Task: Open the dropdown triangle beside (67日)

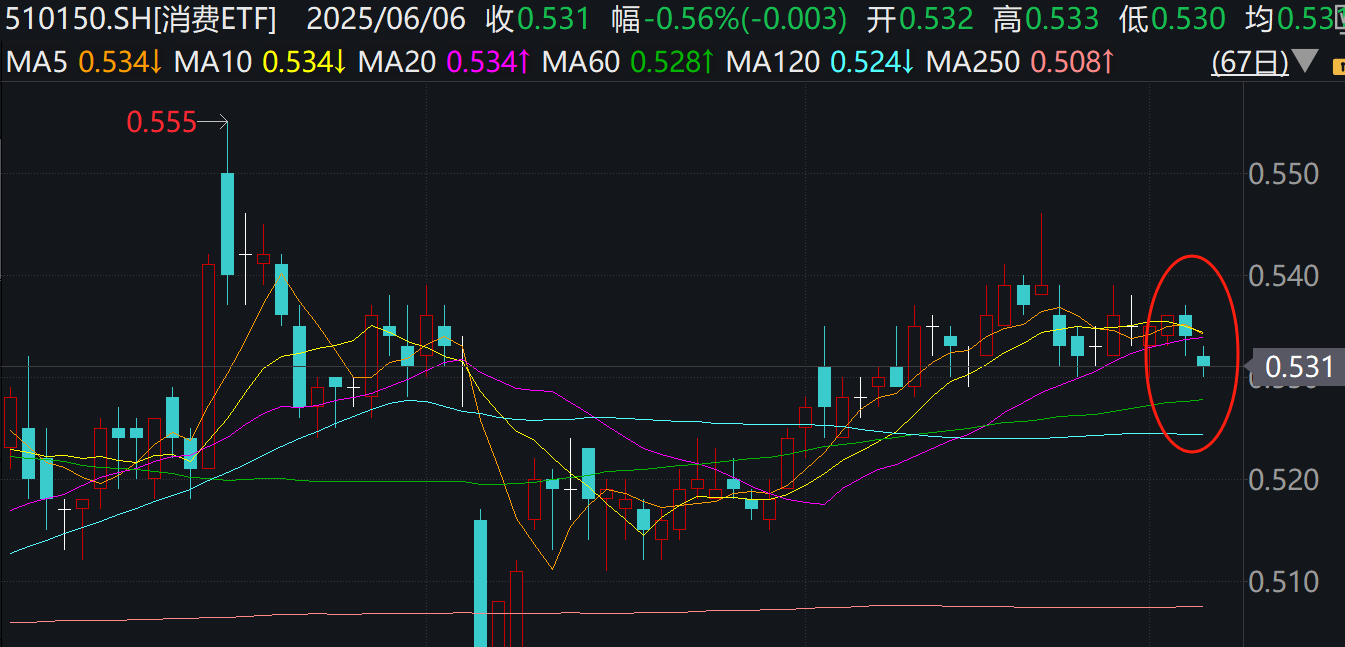Action: pos(1305,63)
